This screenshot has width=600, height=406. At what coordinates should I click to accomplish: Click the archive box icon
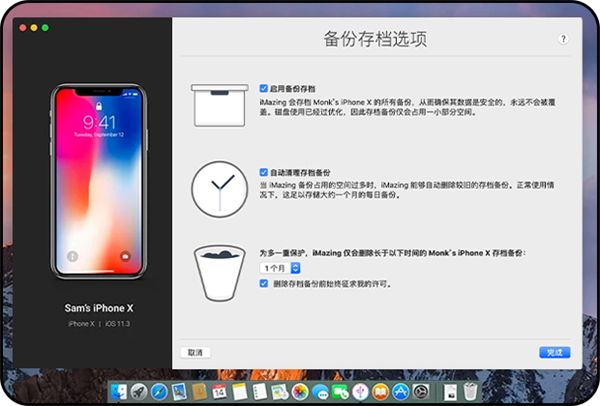click(x=220, y=105)
